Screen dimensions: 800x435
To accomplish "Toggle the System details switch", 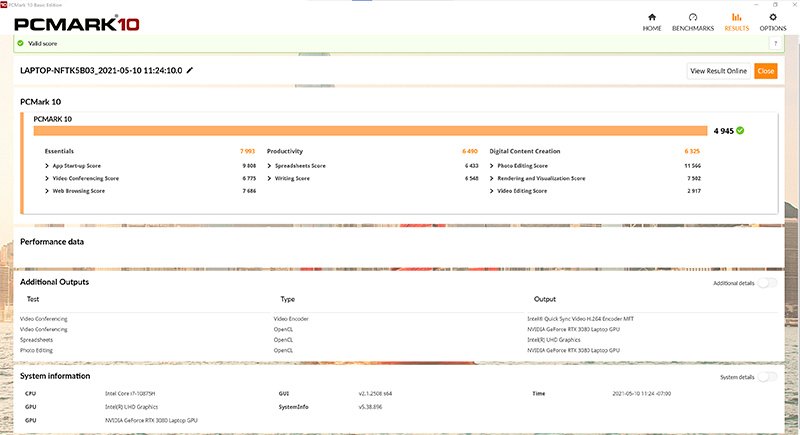I will coord(767,377).
